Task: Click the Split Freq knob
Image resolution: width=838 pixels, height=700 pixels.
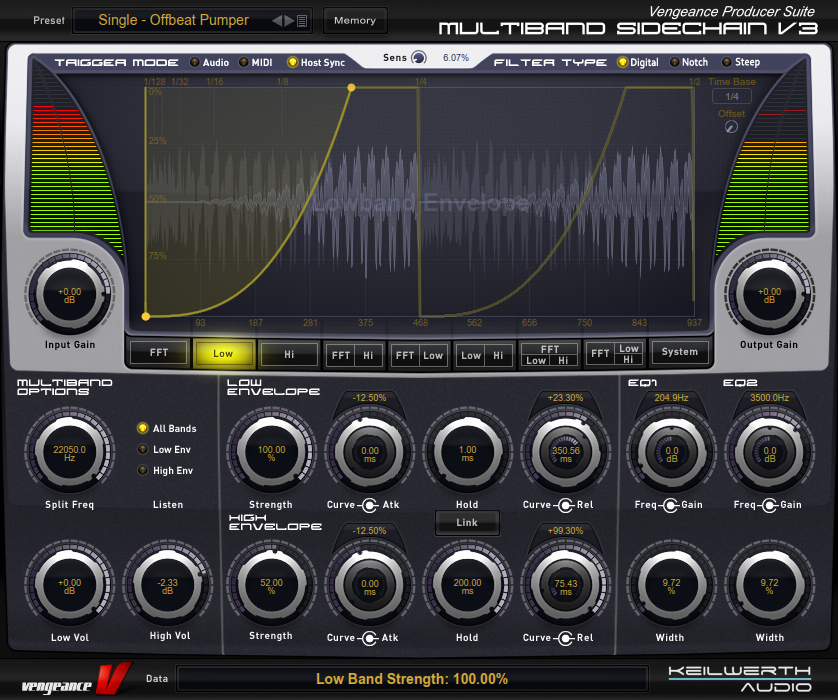Action: 70,453
